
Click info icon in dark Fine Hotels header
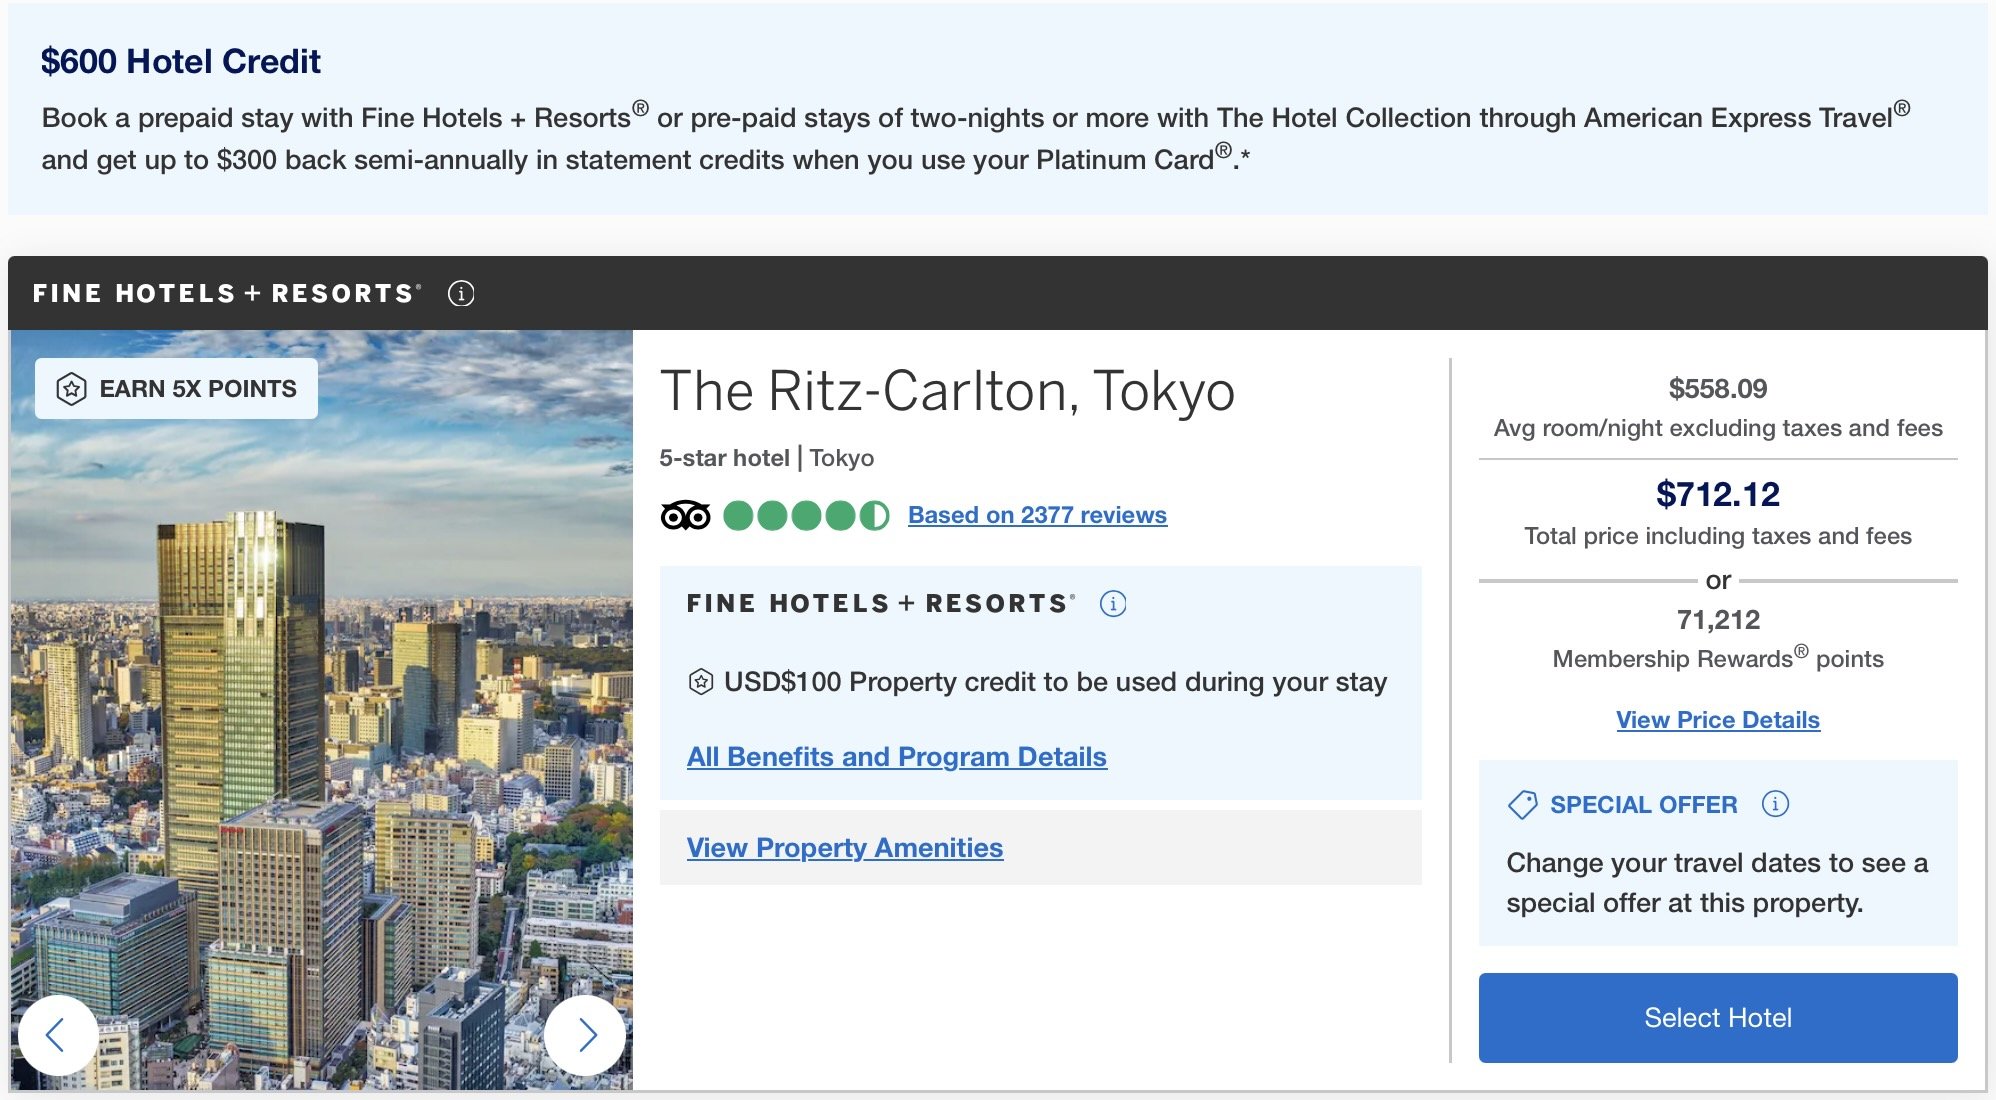[x=461, y=293]
